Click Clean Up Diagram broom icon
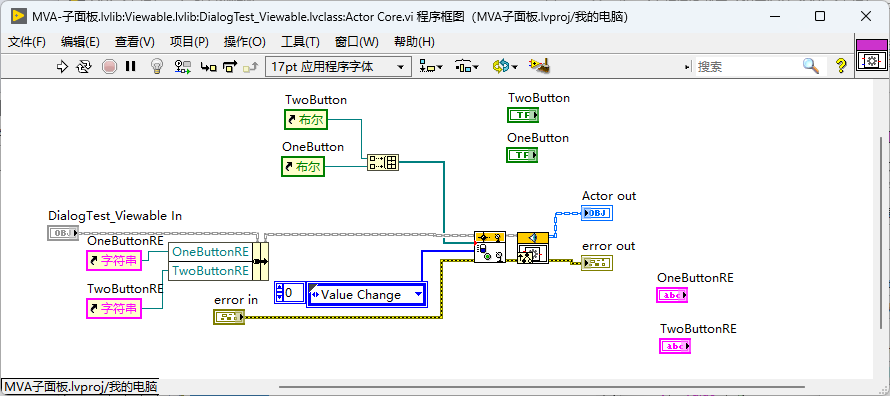The image size is (890, 396). point(539,66)
